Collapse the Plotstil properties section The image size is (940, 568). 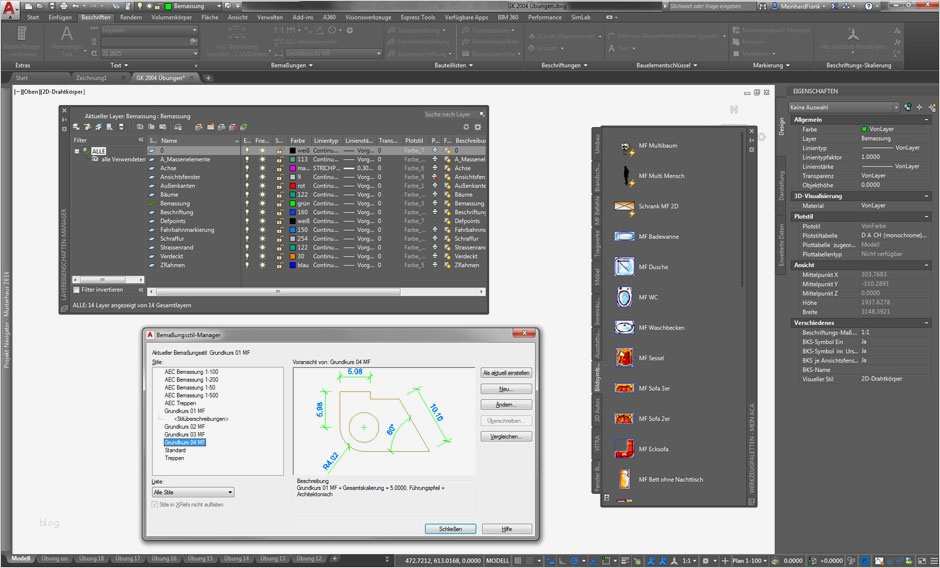[x=927, y=217]
